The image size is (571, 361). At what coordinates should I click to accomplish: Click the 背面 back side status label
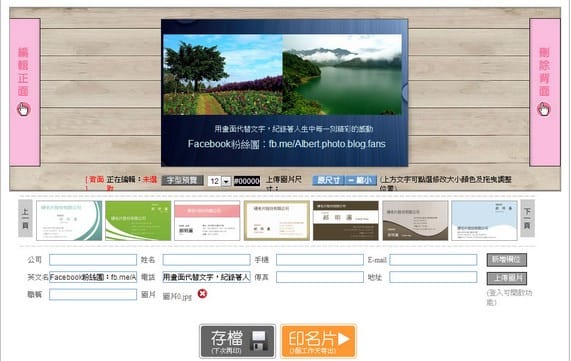coord(96,179)
